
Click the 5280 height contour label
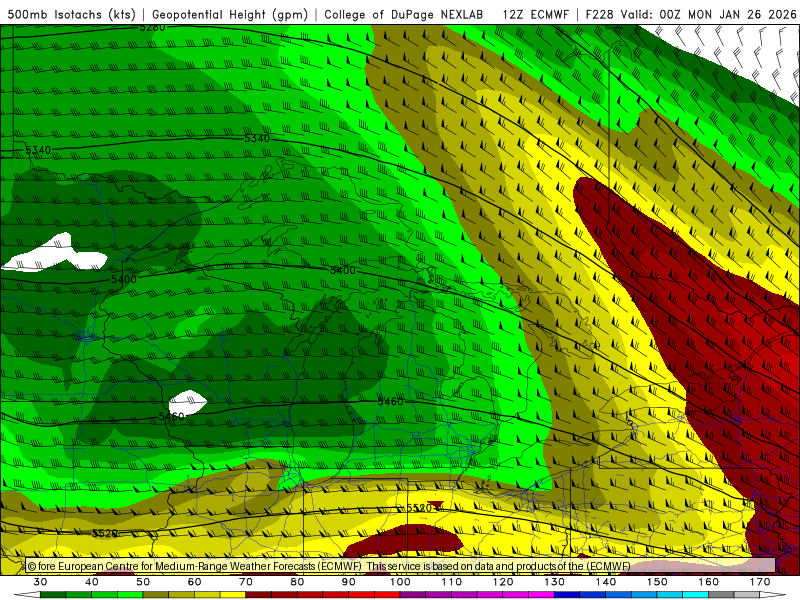pos(152,27)
